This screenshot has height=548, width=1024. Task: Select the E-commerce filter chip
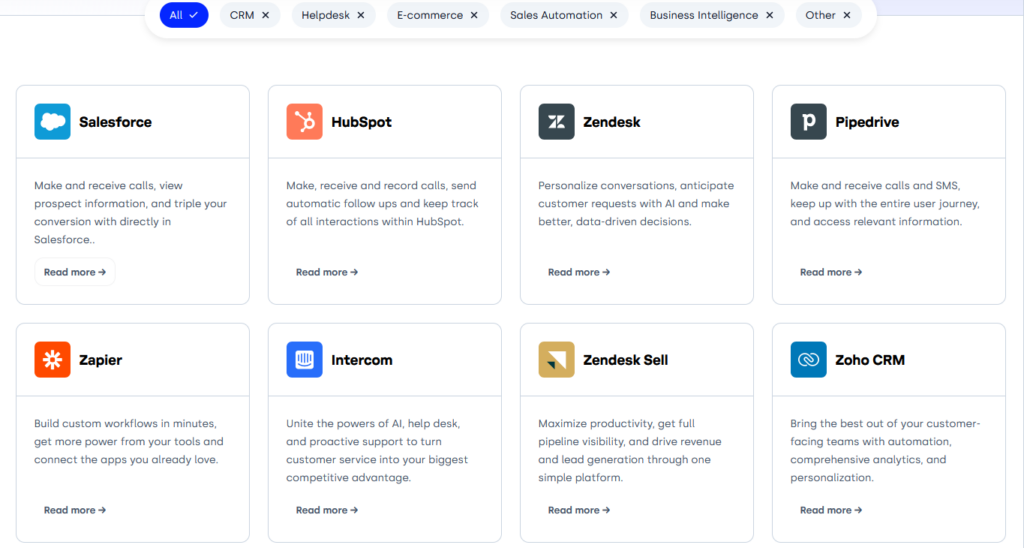[438, 15]
